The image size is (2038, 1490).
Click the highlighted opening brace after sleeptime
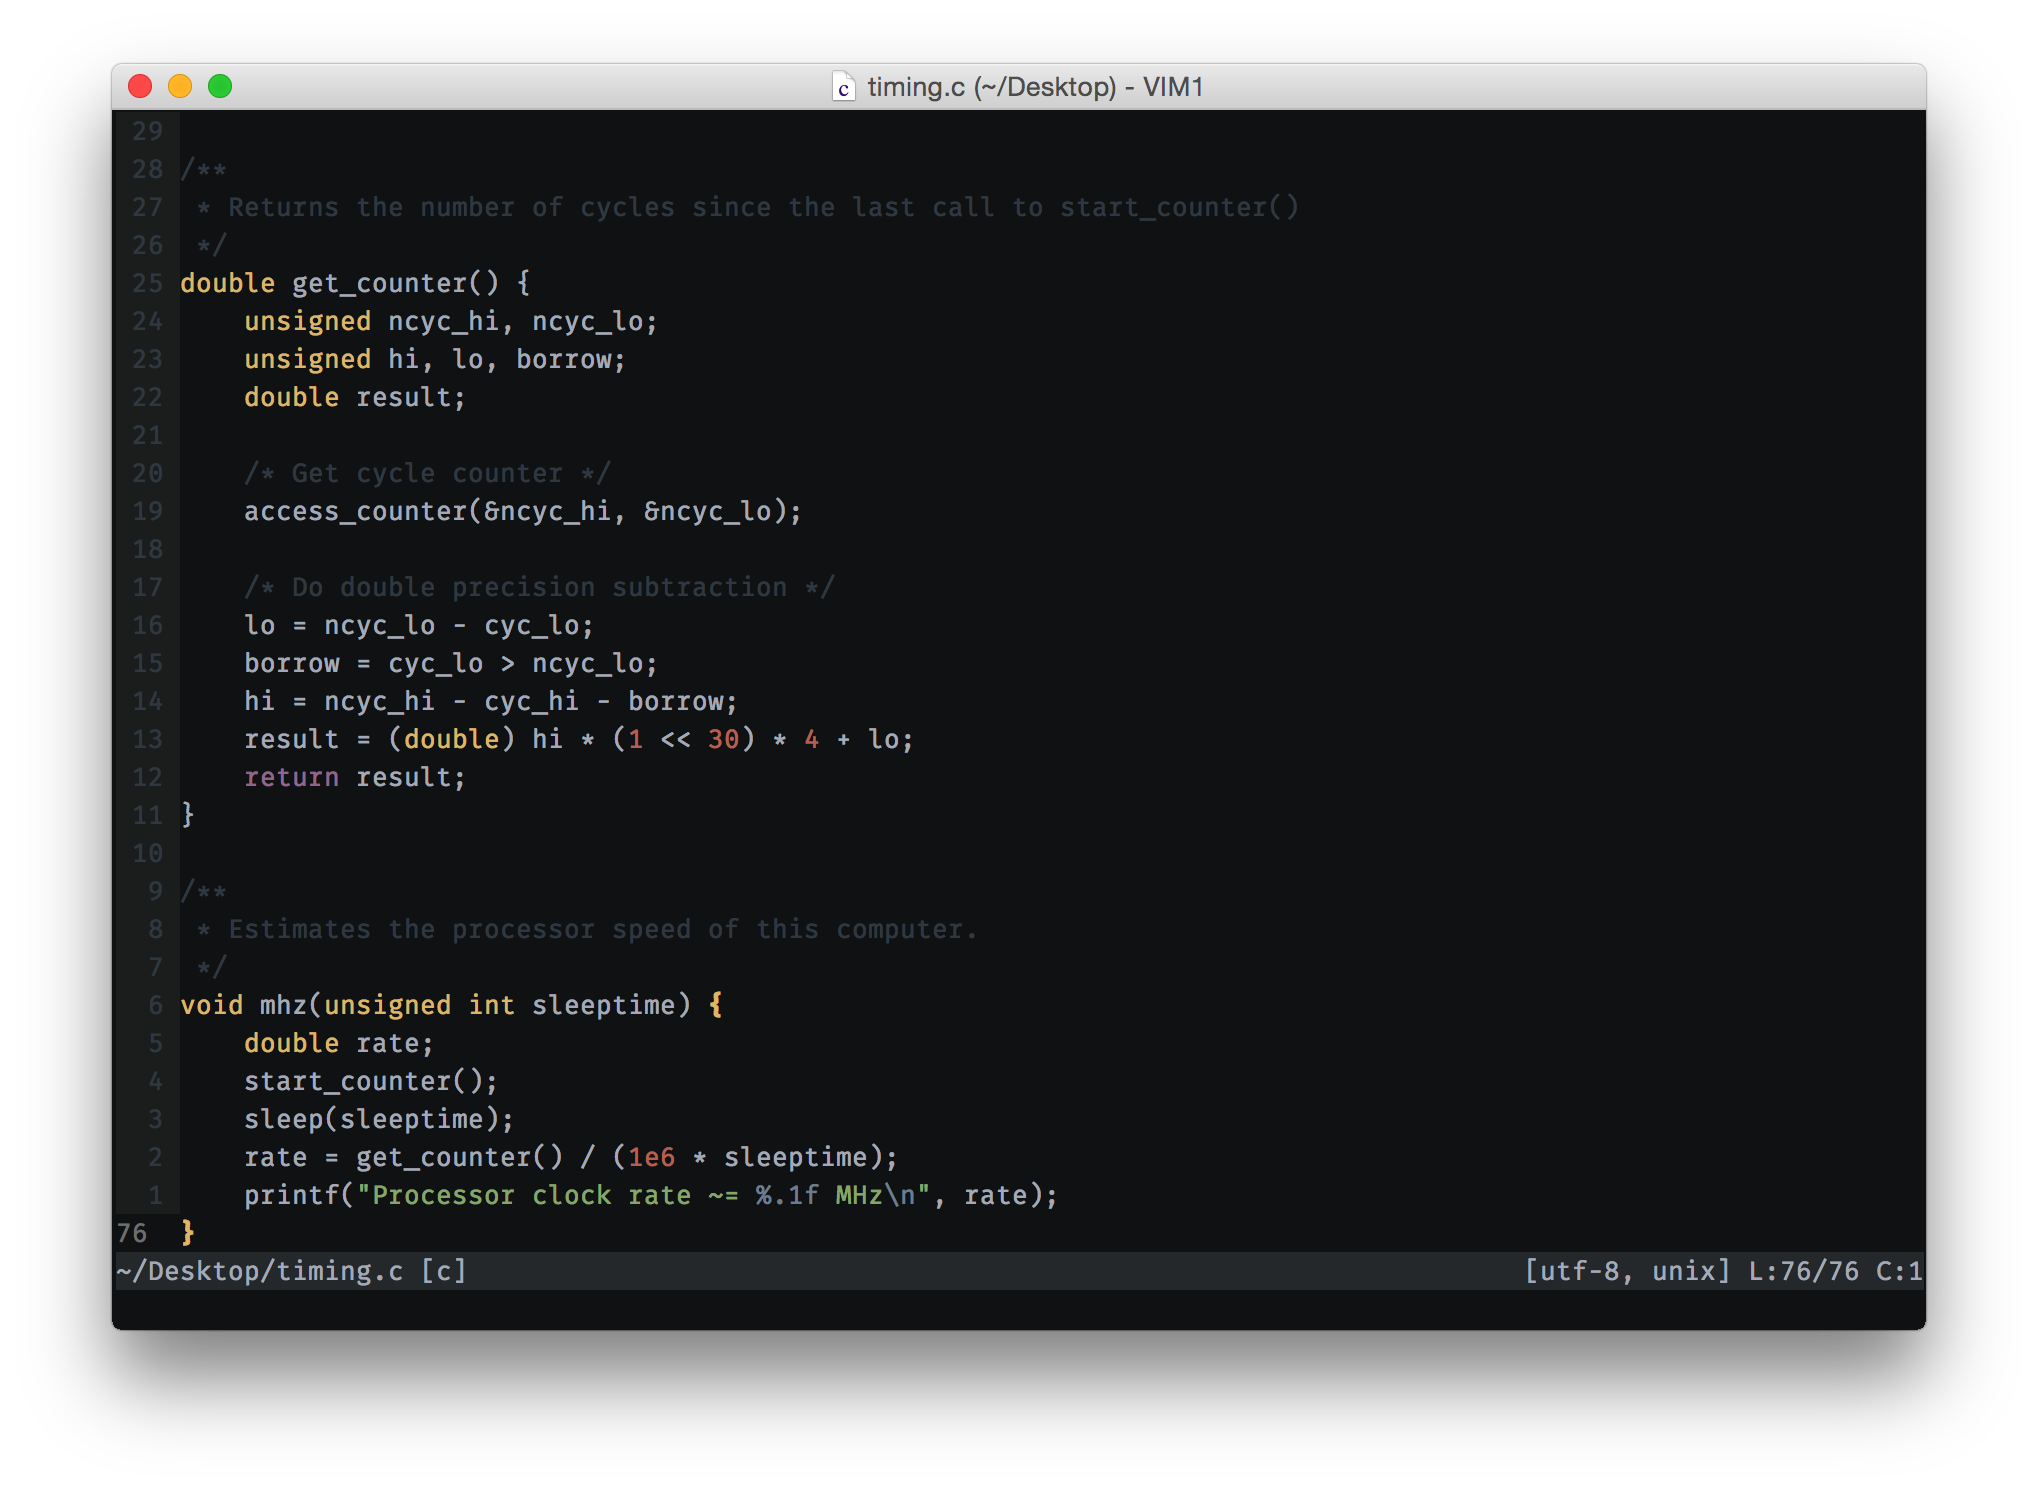[715, 1005]
